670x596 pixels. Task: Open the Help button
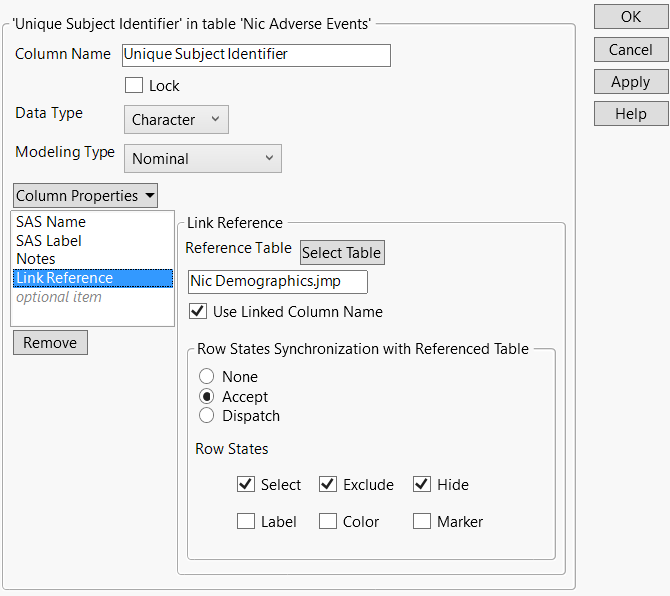pyautogui.click(x=630, y=114)
